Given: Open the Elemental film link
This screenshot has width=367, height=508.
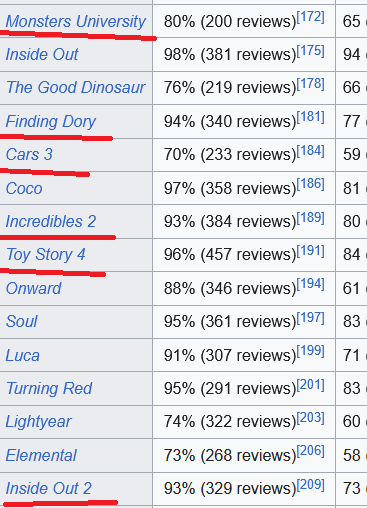Looking at the screenshot, I should pyautogui.click(x=41, y=455).
